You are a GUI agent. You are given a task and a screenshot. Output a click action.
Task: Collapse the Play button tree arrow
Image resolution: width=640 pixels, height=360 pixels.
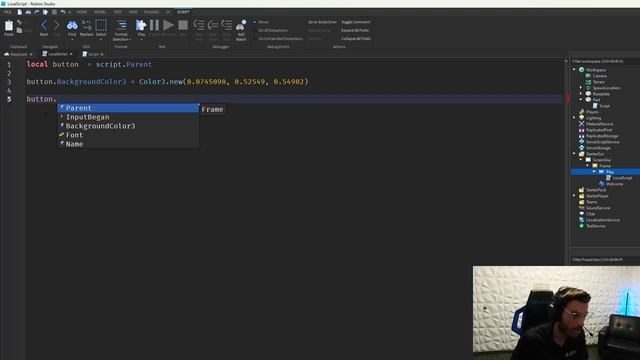[594, 172]
